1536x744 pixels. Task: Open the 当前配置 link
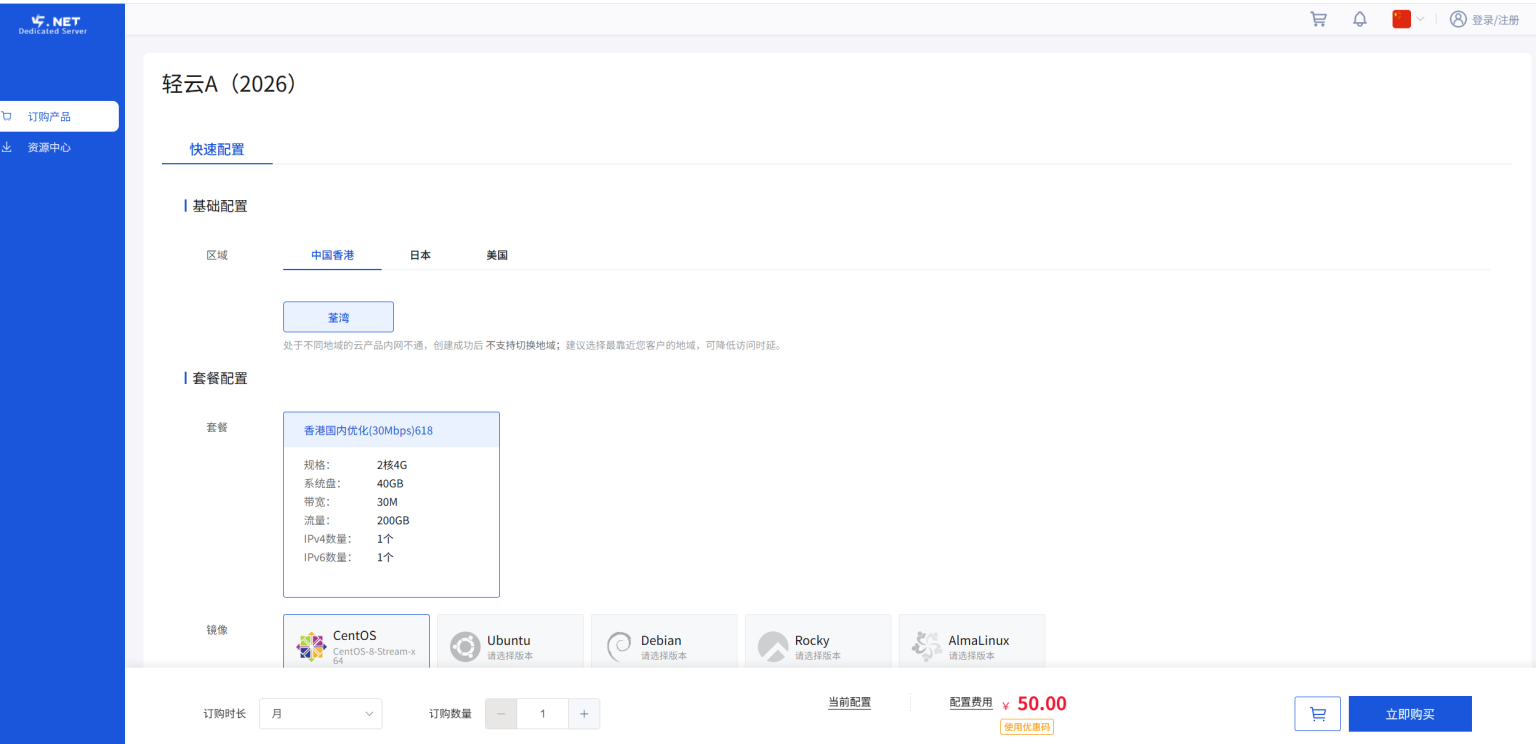[849, 702]
